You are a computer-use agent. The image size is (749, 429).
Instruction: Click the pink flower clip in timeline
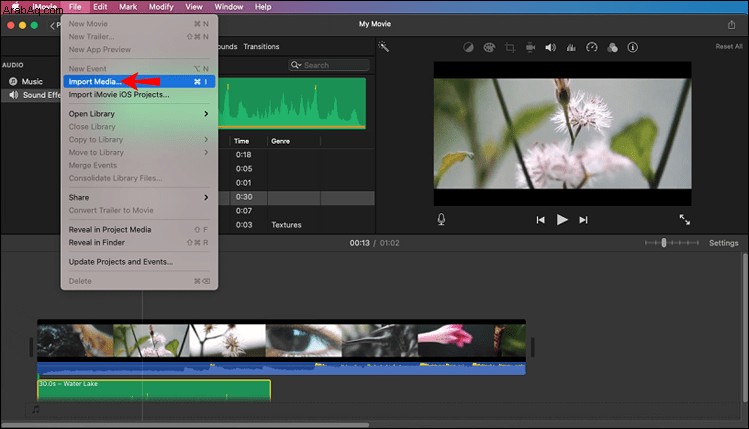(455, 340)
